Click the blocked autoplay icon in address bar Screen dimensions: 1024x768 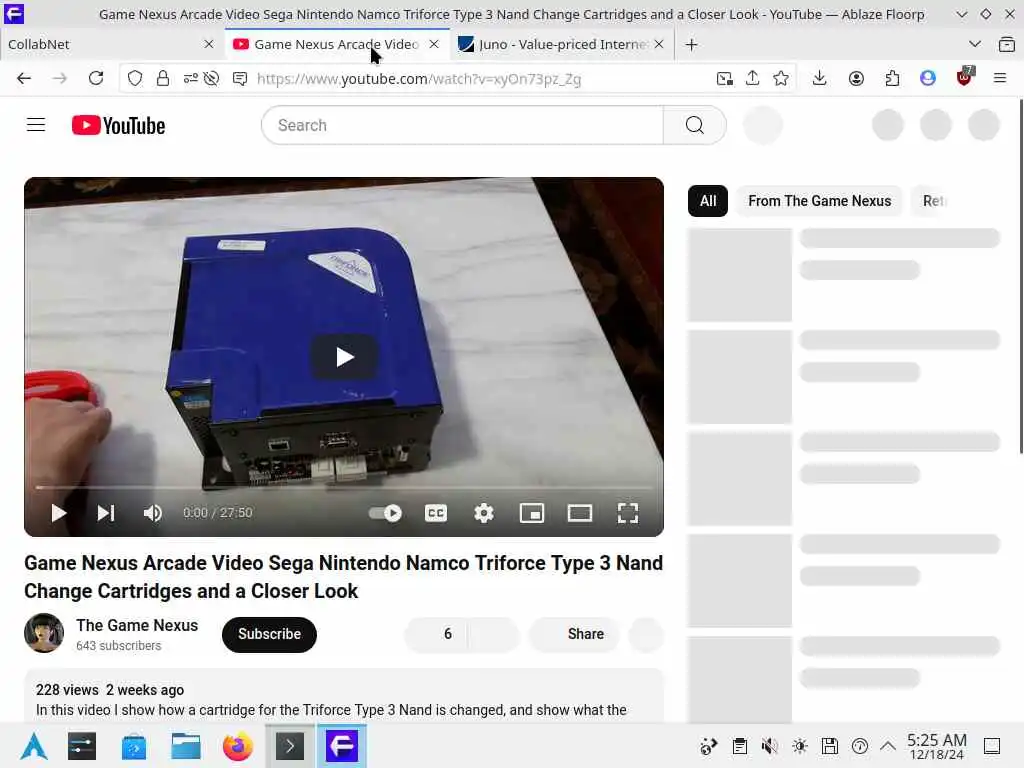coord(211,78)
